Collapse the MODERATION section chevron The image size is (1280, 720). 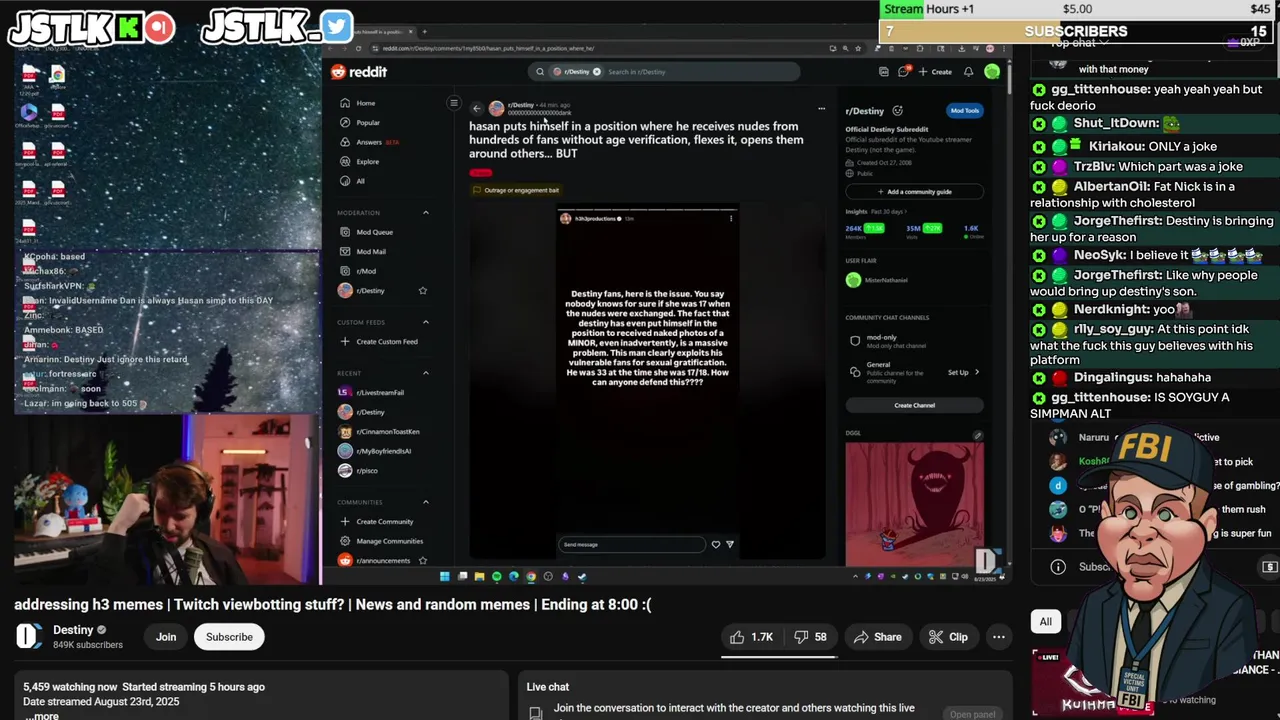[425, 213]
